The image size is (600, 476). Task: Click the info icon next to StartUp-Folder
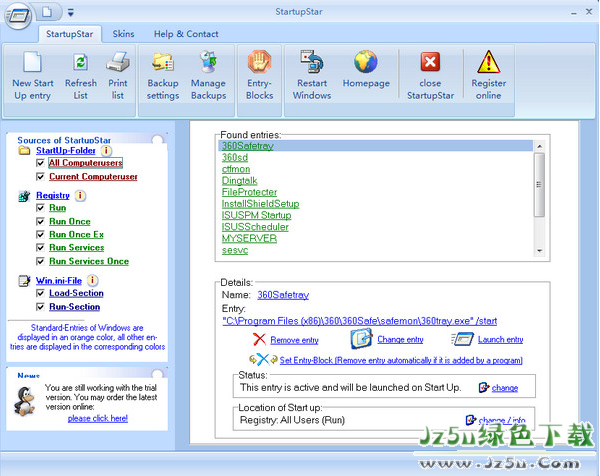point(106,151)
